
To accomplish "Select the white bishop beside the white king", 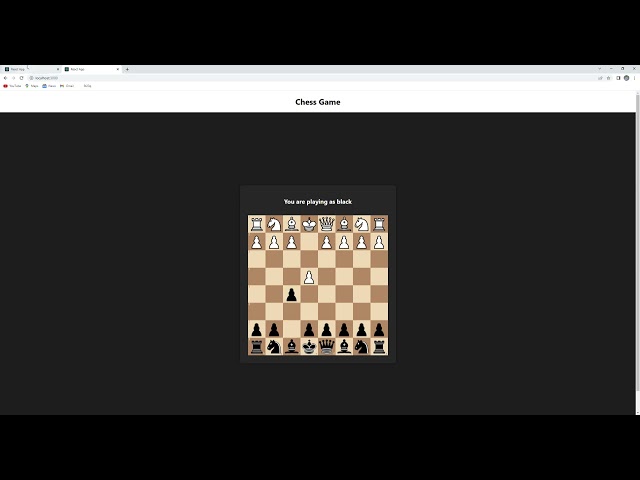I will [292, 224].
